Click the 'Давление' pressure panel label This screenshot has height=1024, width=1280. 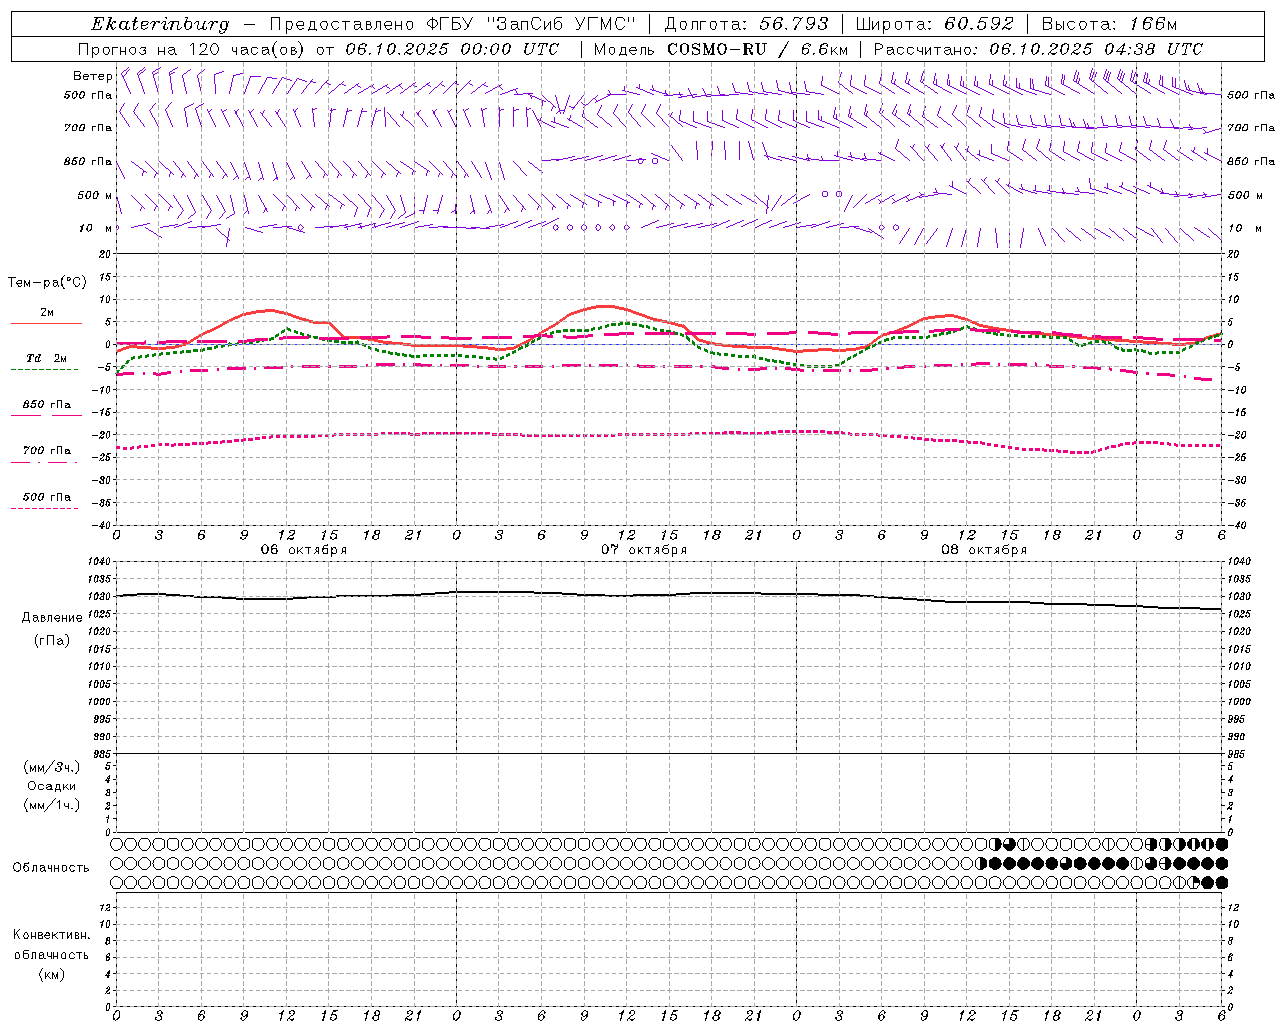click(x=52, y=618)
